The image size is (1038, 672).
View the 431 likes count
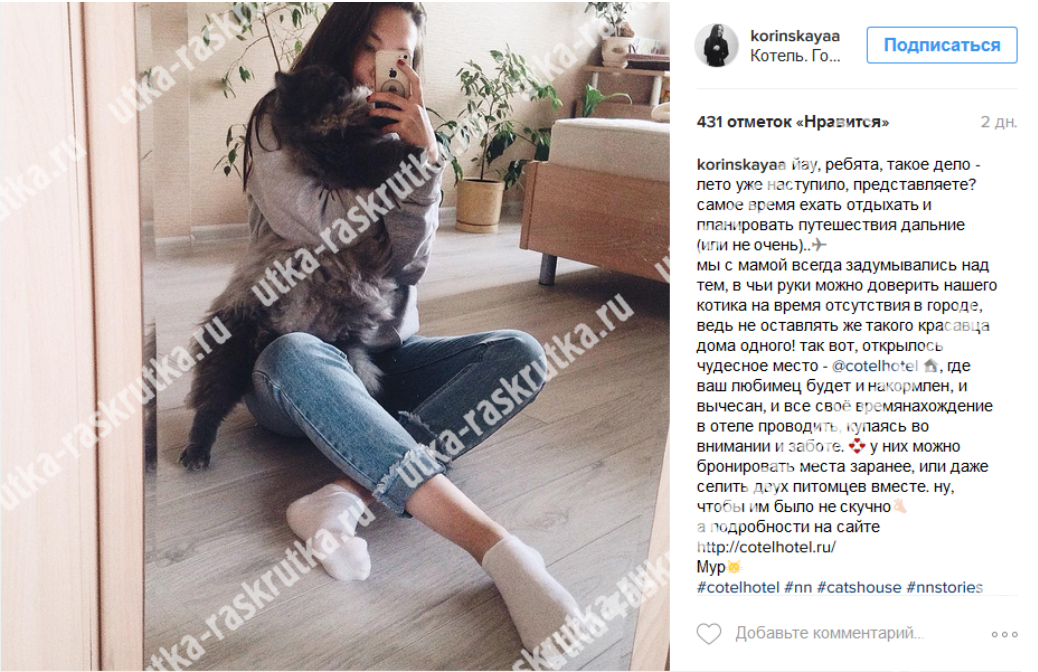pos(792,122)
